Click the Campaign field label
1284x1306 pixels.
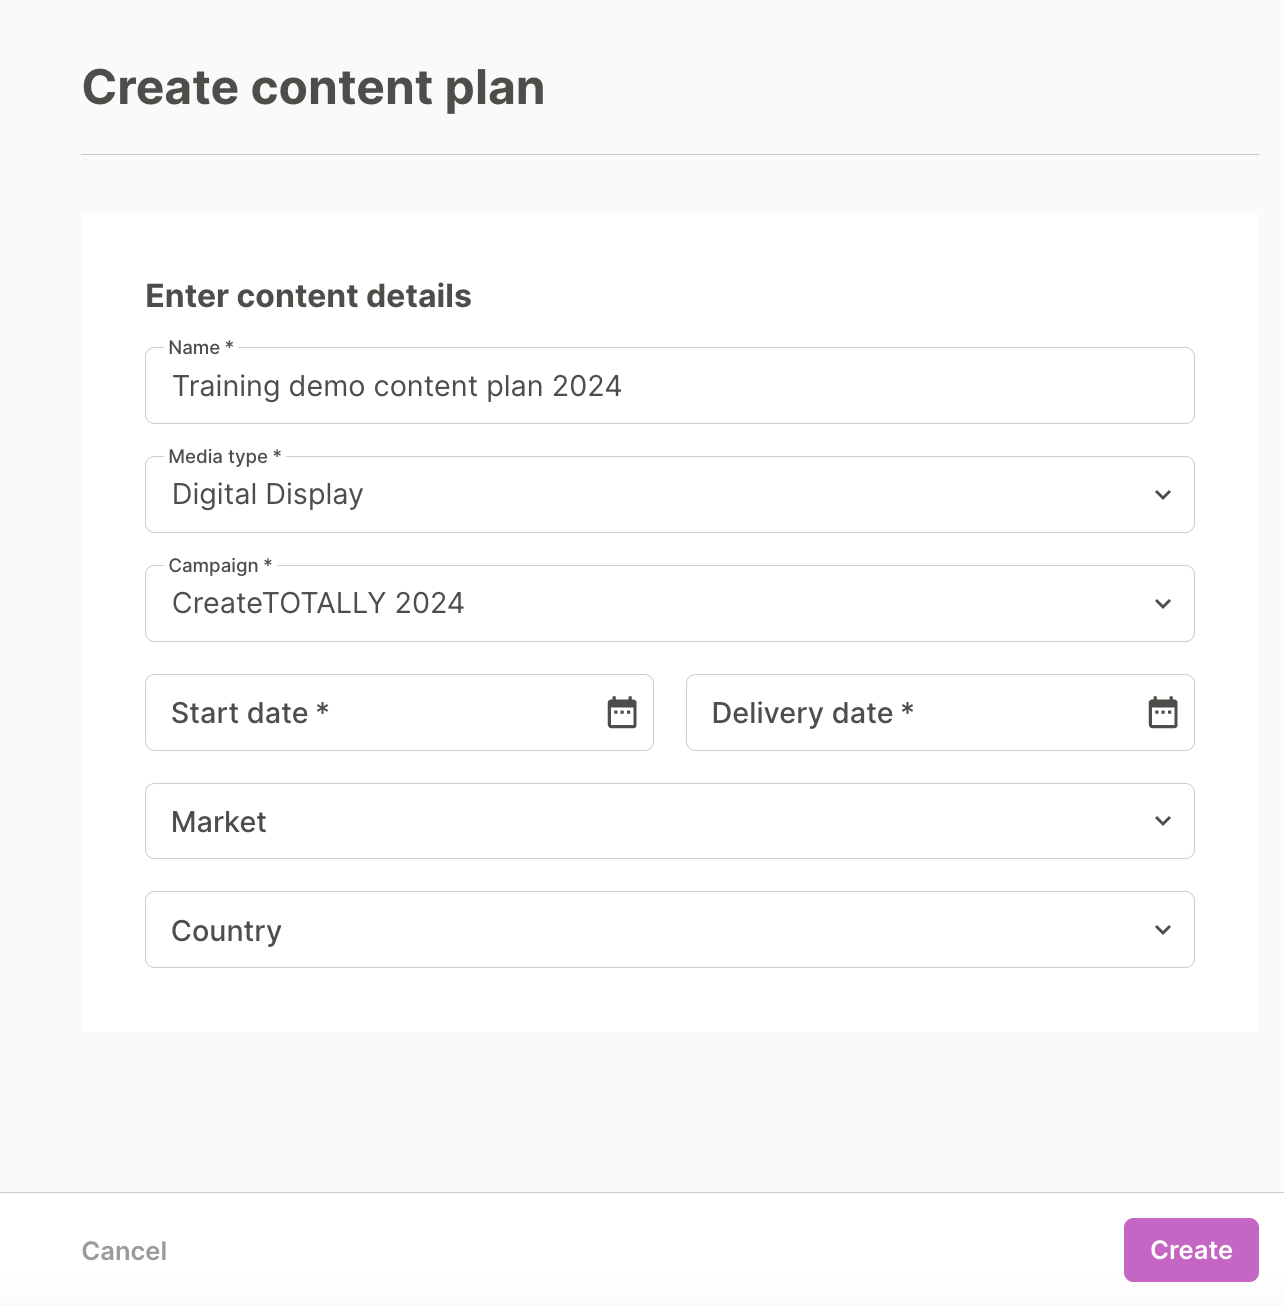[x=220, y=566]
